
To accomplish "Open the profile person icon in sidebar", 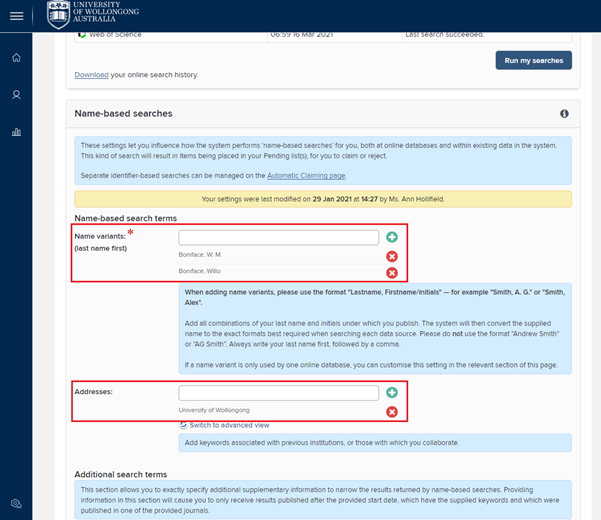I will (16, 95).
